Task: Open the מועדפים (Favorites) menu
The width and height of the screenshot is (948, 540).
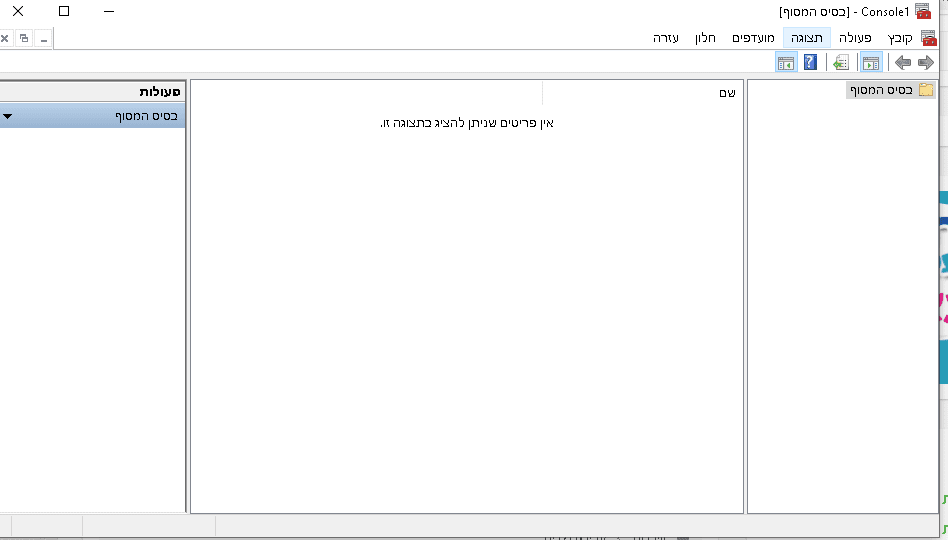Action: (753, 38)
